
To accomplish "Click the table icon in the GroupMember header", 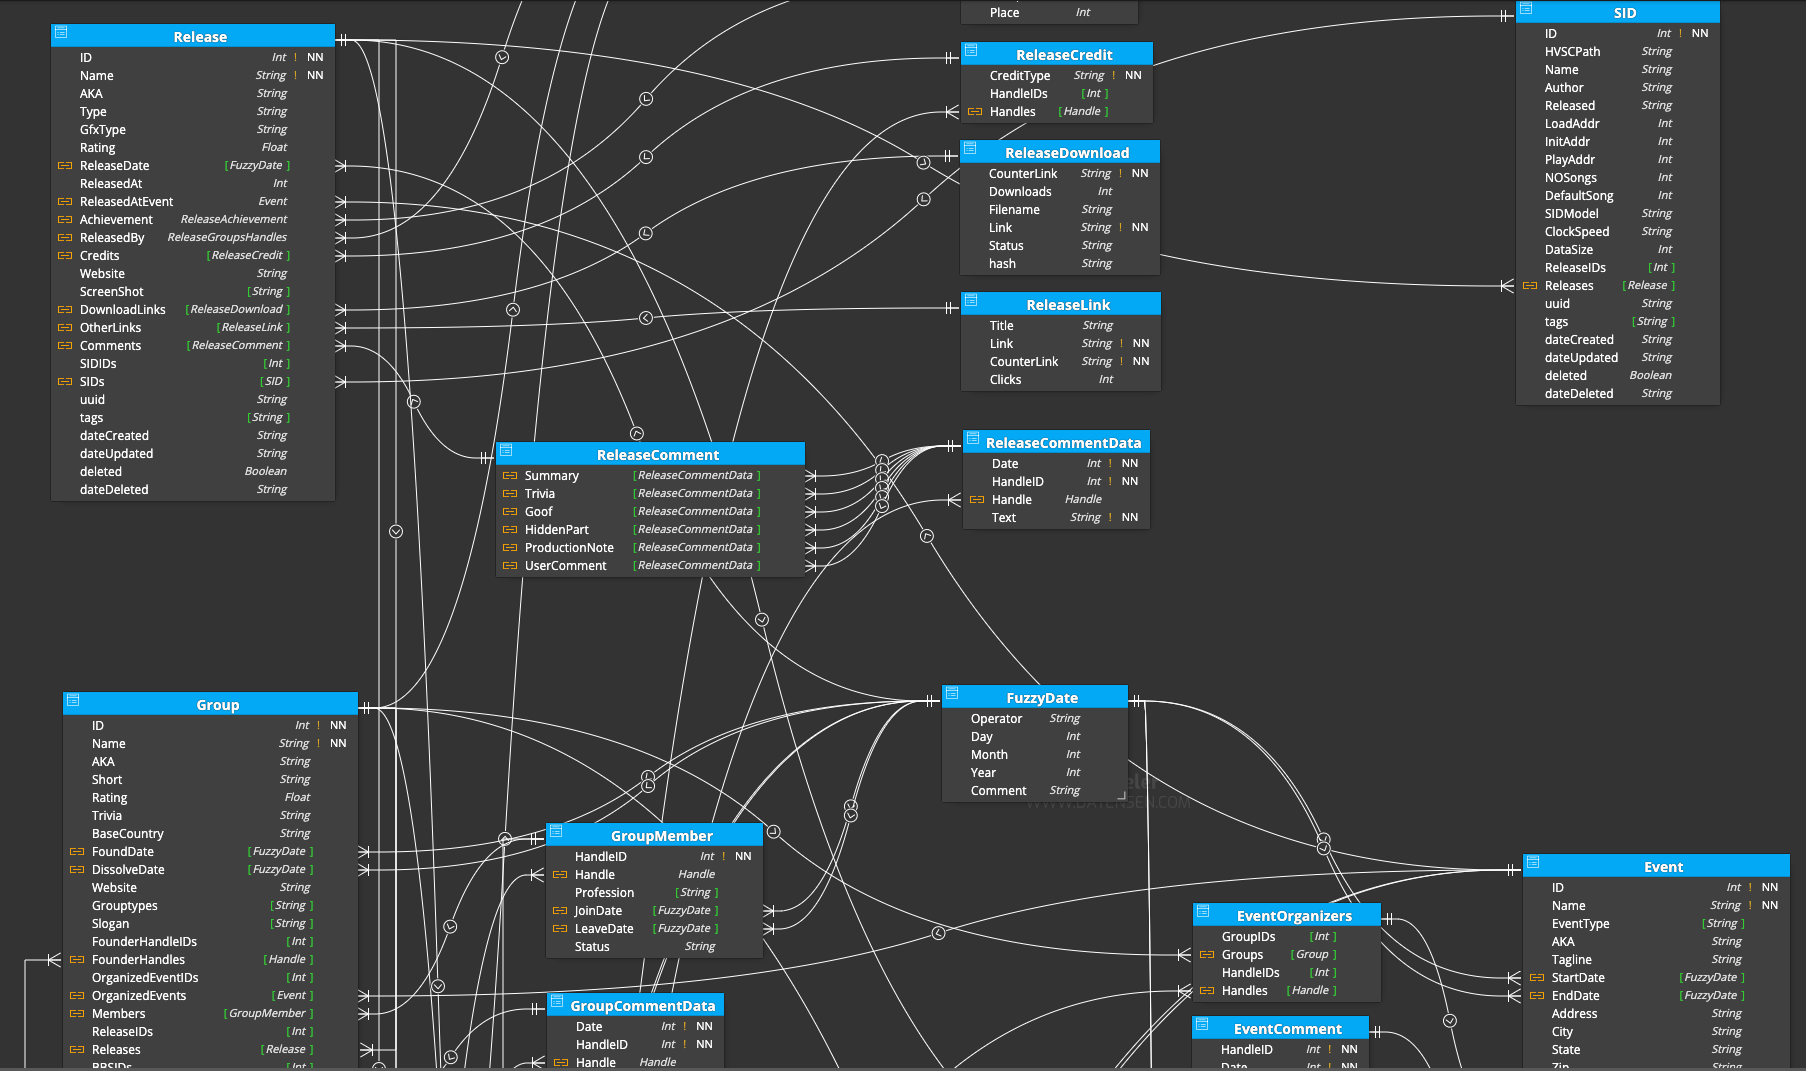I will [x=556, y=832].
